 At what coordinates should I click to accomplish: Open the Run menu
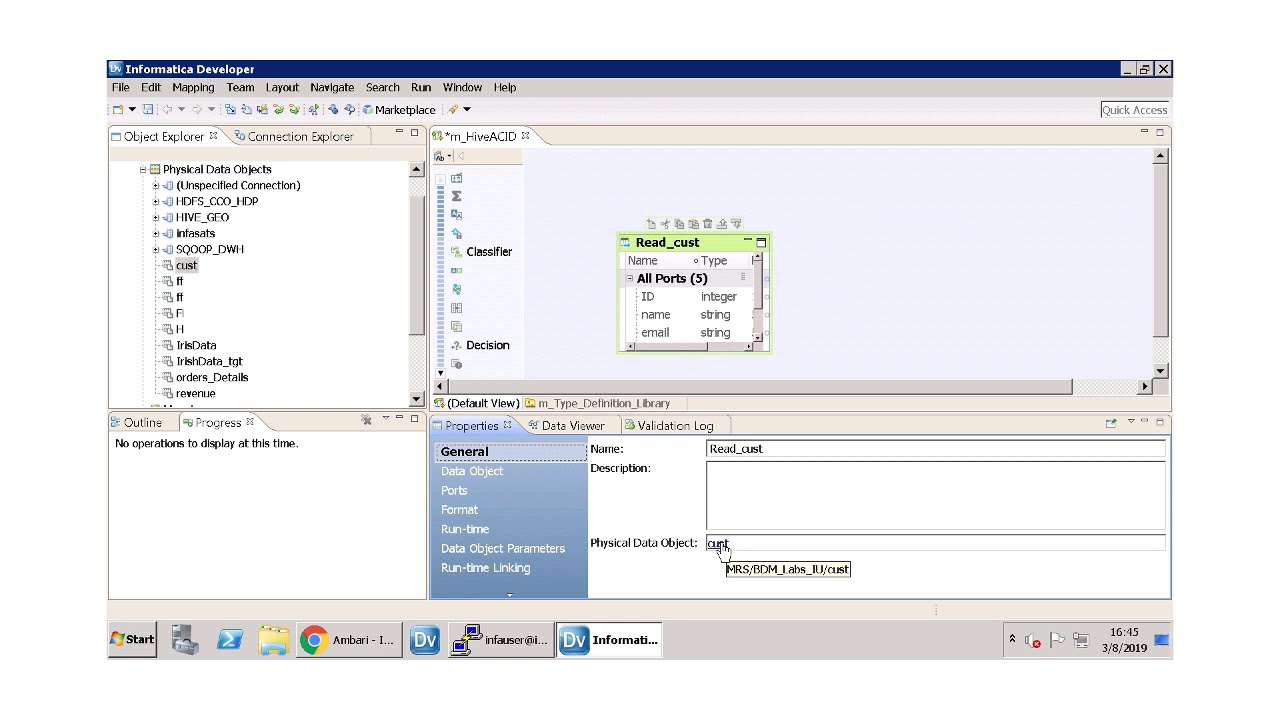[x=421, y=87]
